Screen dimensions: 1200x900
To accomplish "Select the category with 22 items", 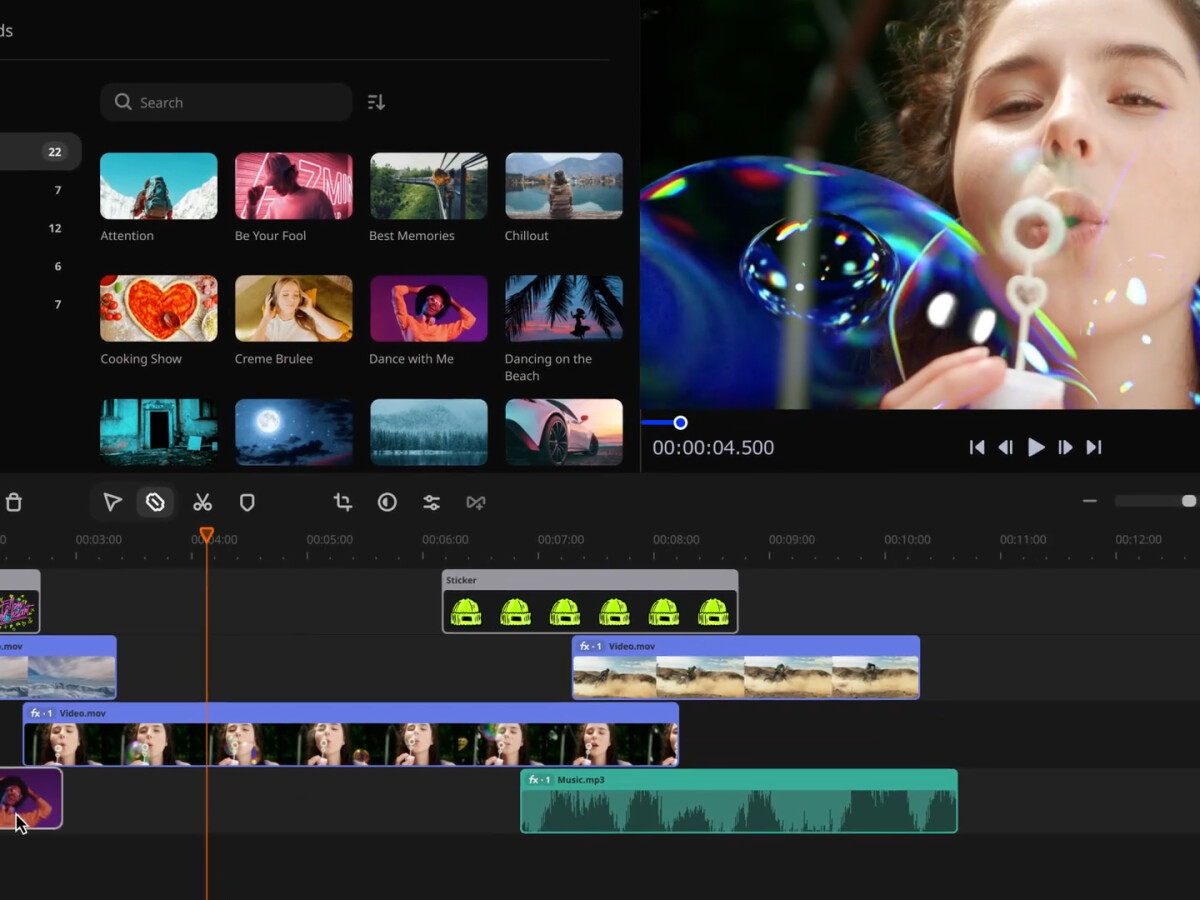I will coord(40,152).
